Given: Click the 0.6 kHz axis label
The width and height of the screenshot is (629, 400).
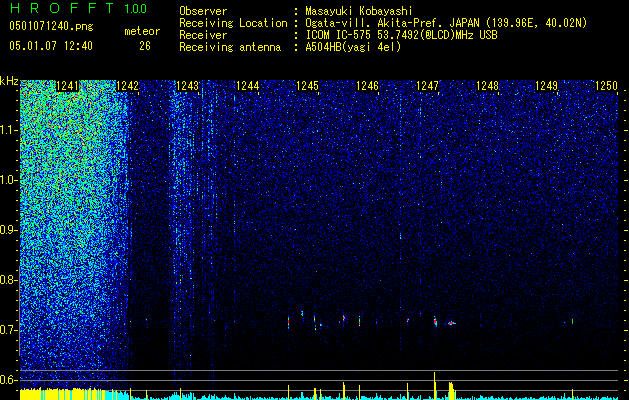Looking at the screenshot, I should [9, 380].
